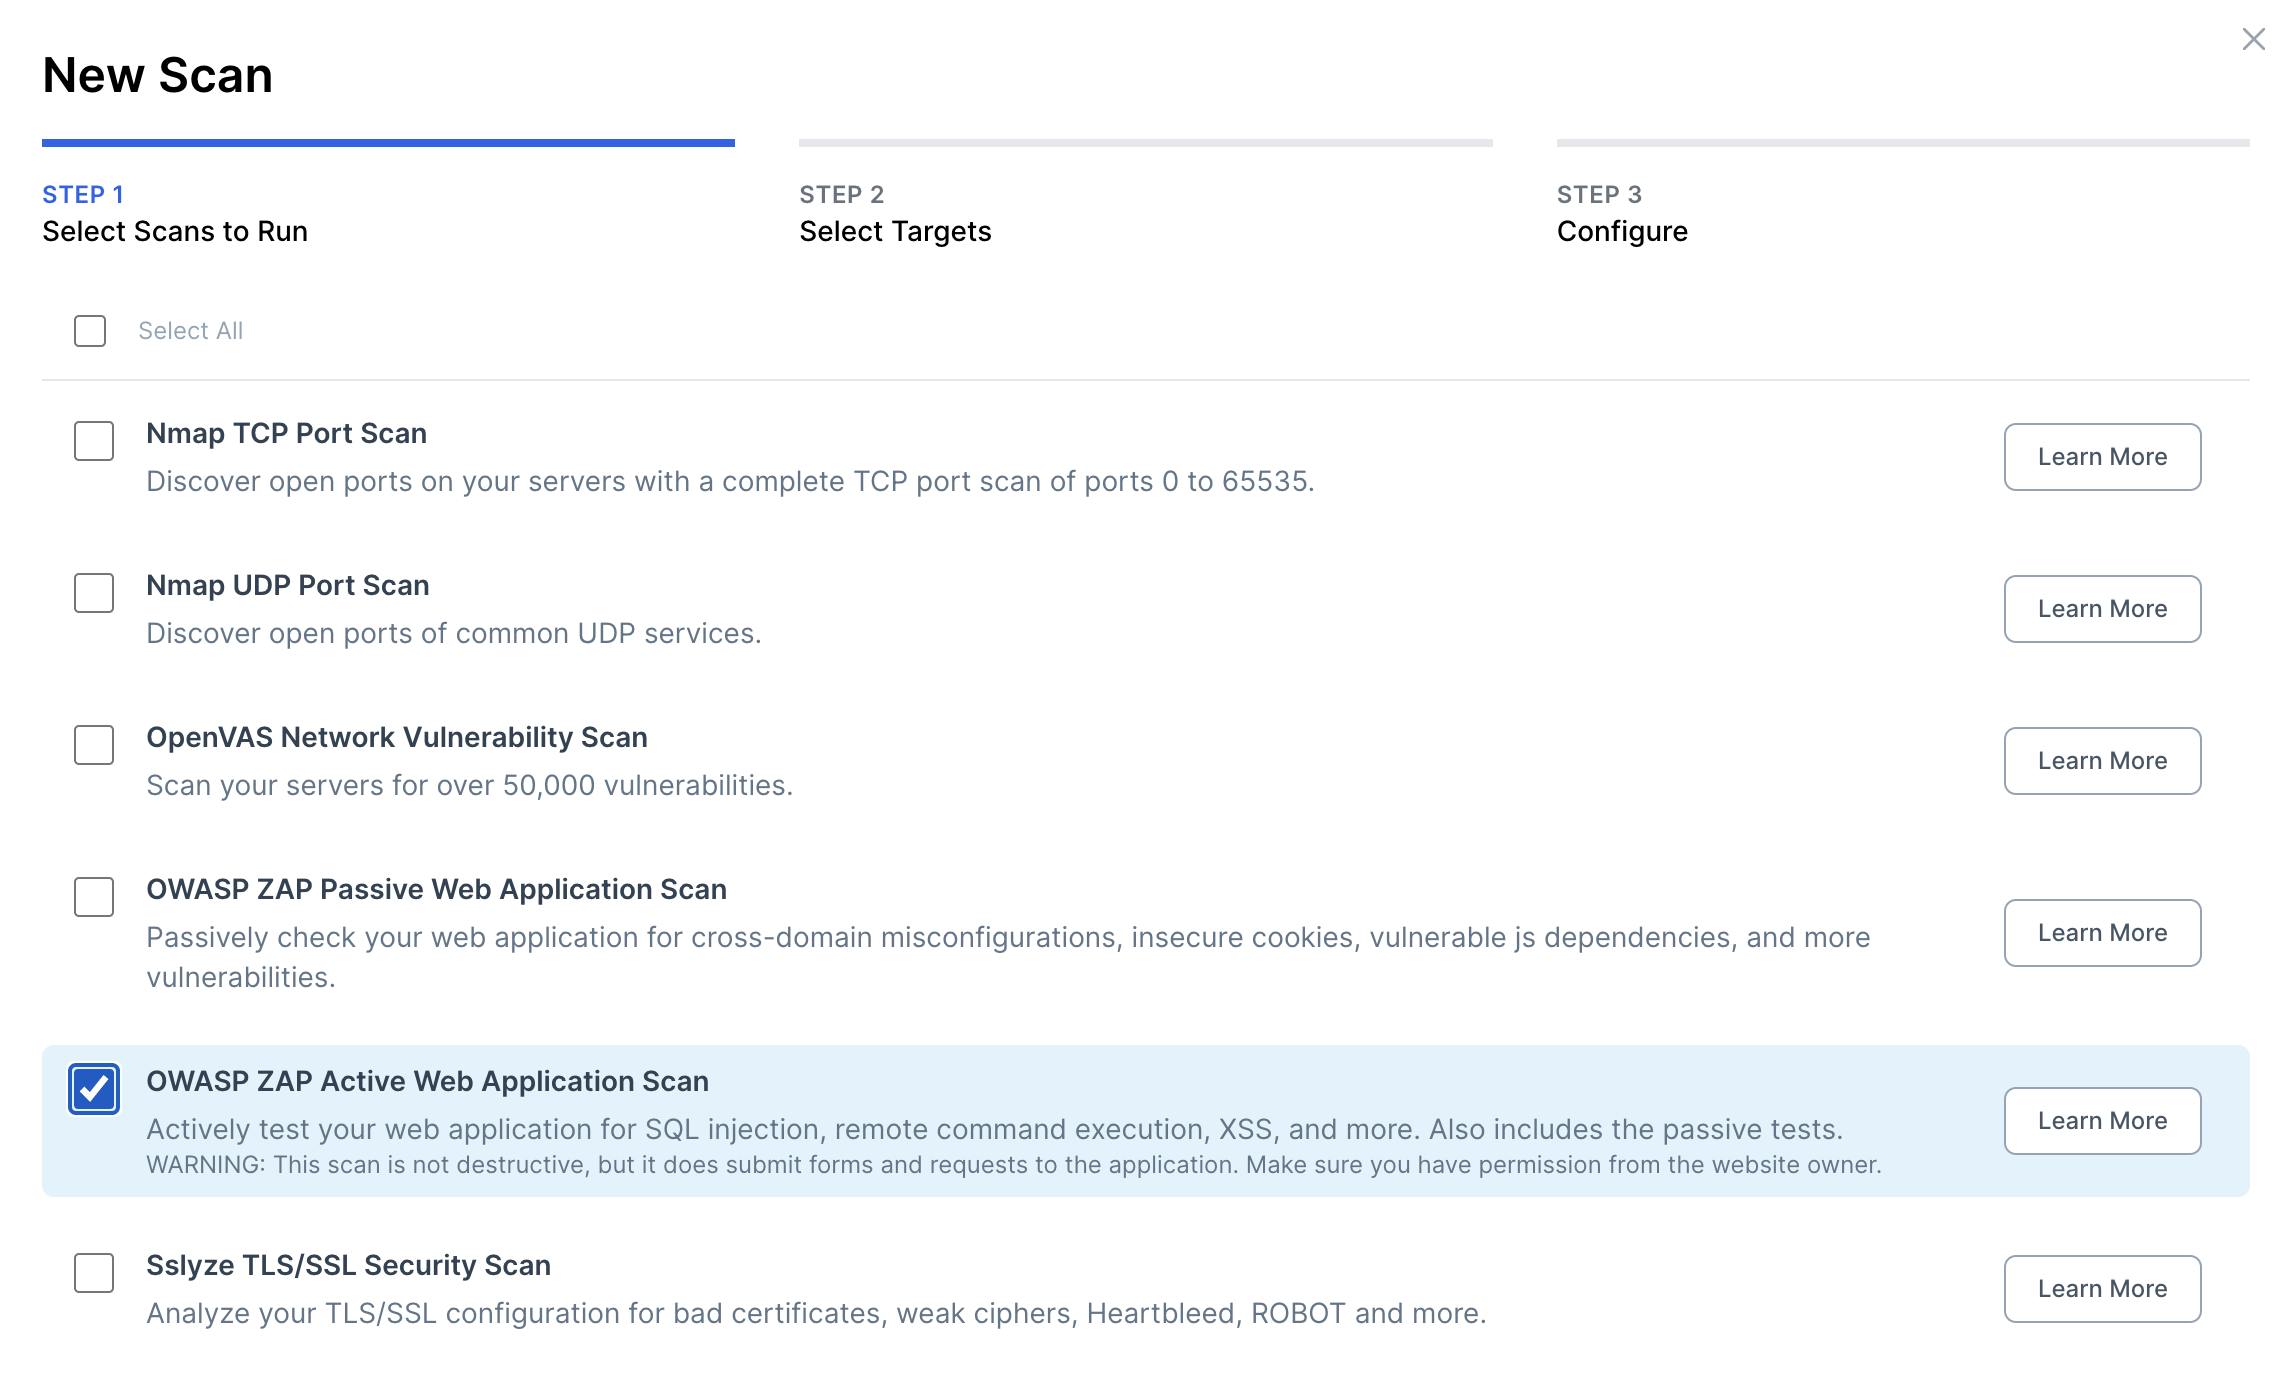Screen dimensions: 2292x1394
Task: Uncheck the OWASP ZAP Active scan checkbox
Action: tap(94, 1089)
